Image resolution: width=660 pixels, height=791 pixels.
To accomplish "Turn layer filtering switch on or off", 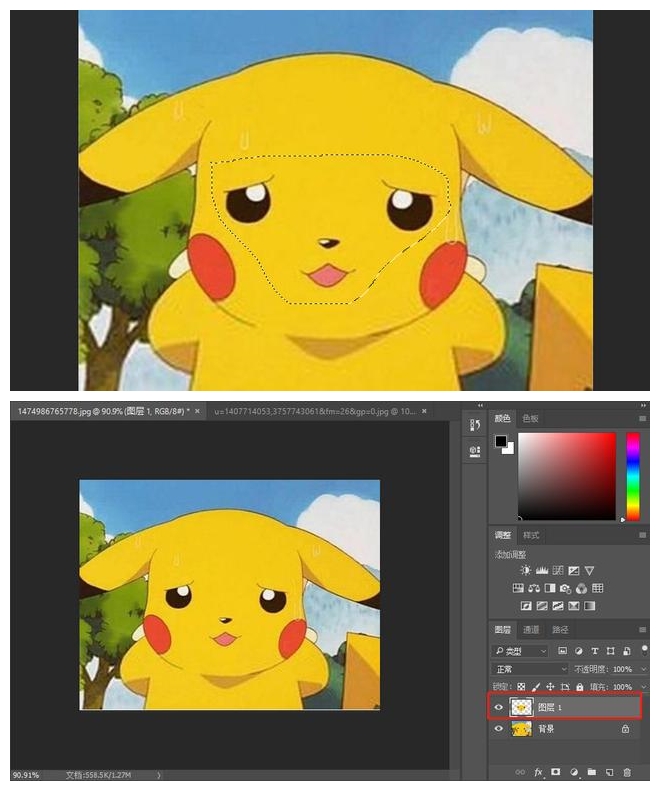I will point(645,650).
